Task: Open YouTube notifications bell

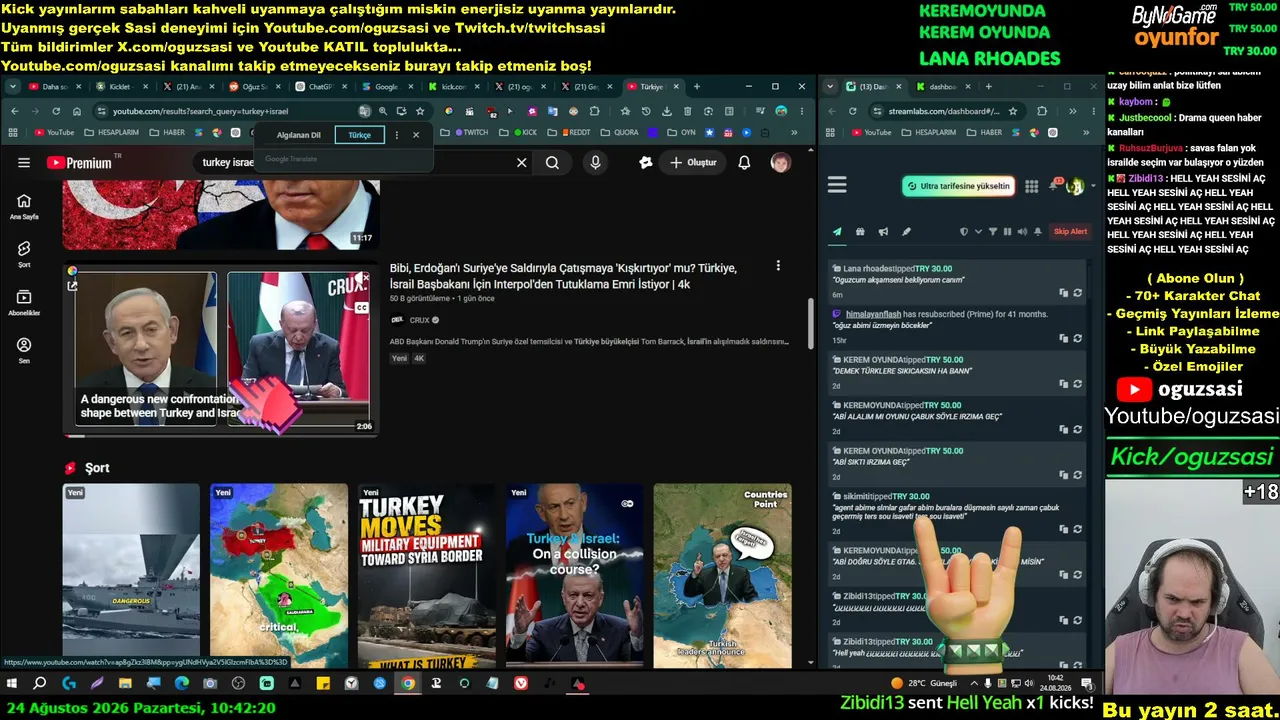Action: coord(744,163)
